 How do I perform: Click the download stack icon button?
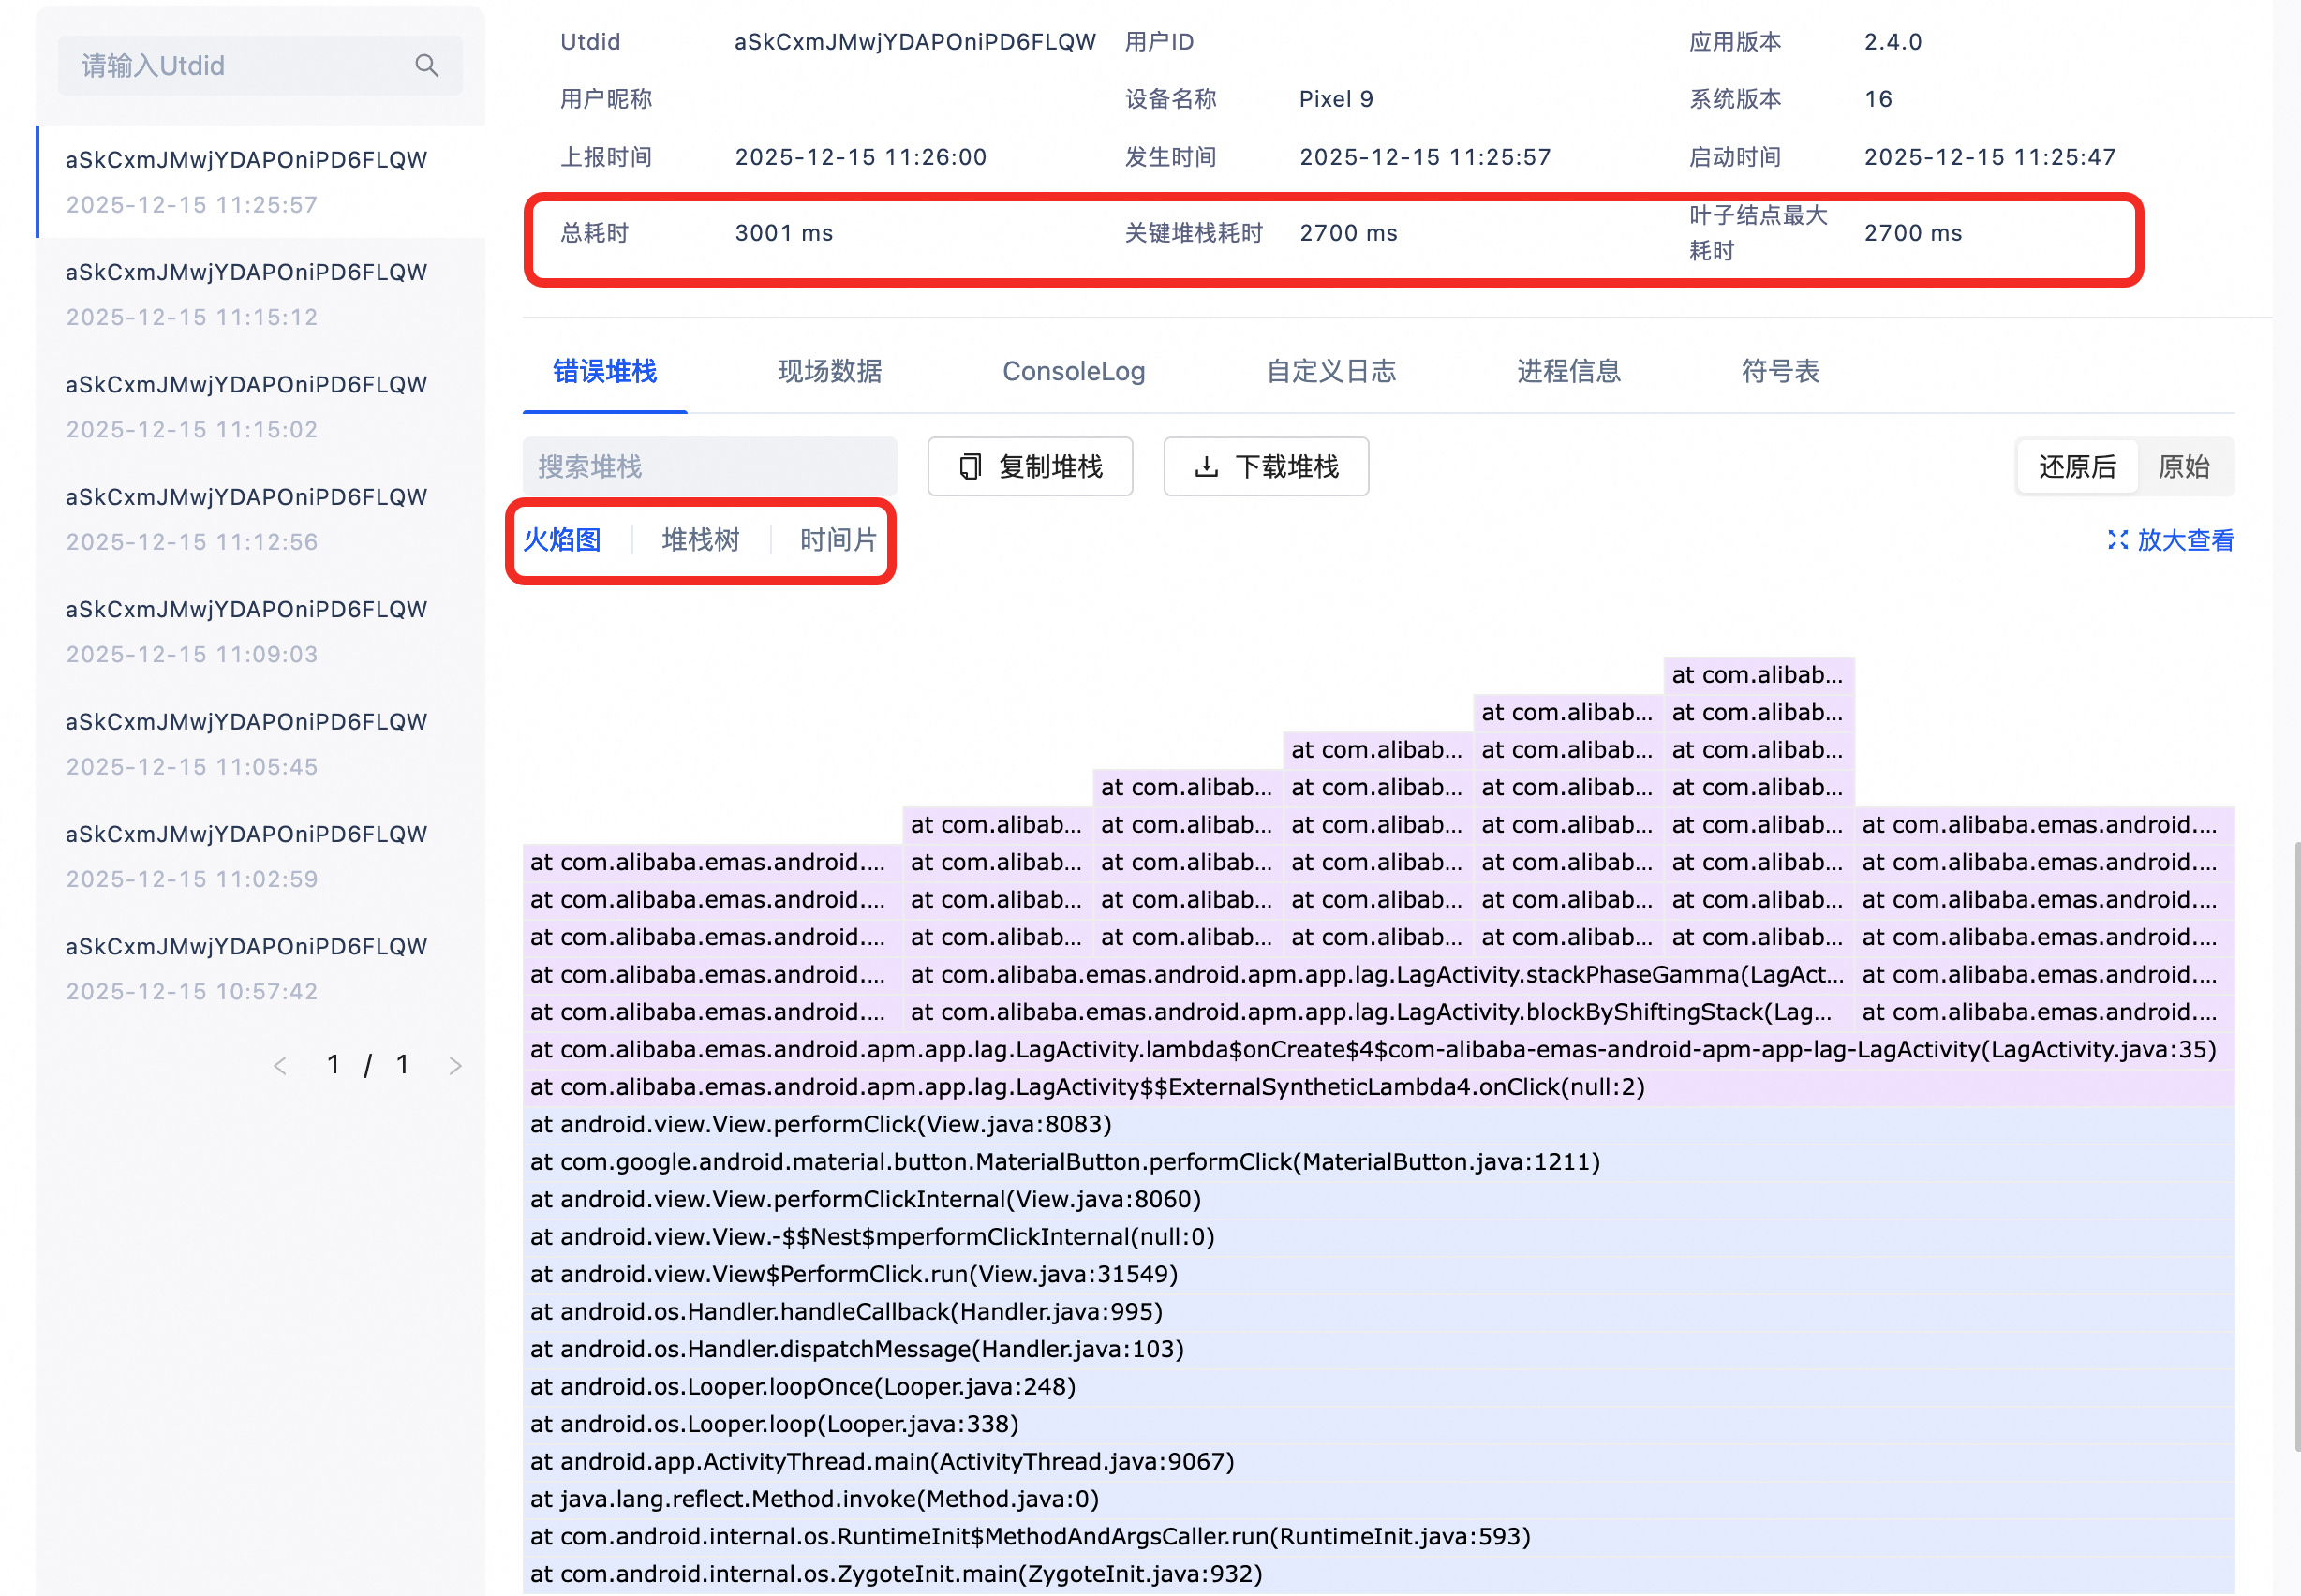(x=1206, y=467)
